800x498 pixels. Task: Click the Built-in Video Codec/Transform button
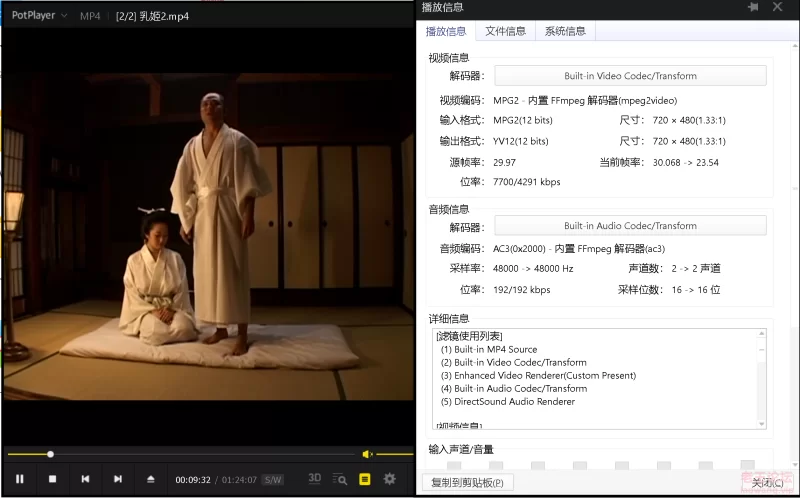point(630,76)
